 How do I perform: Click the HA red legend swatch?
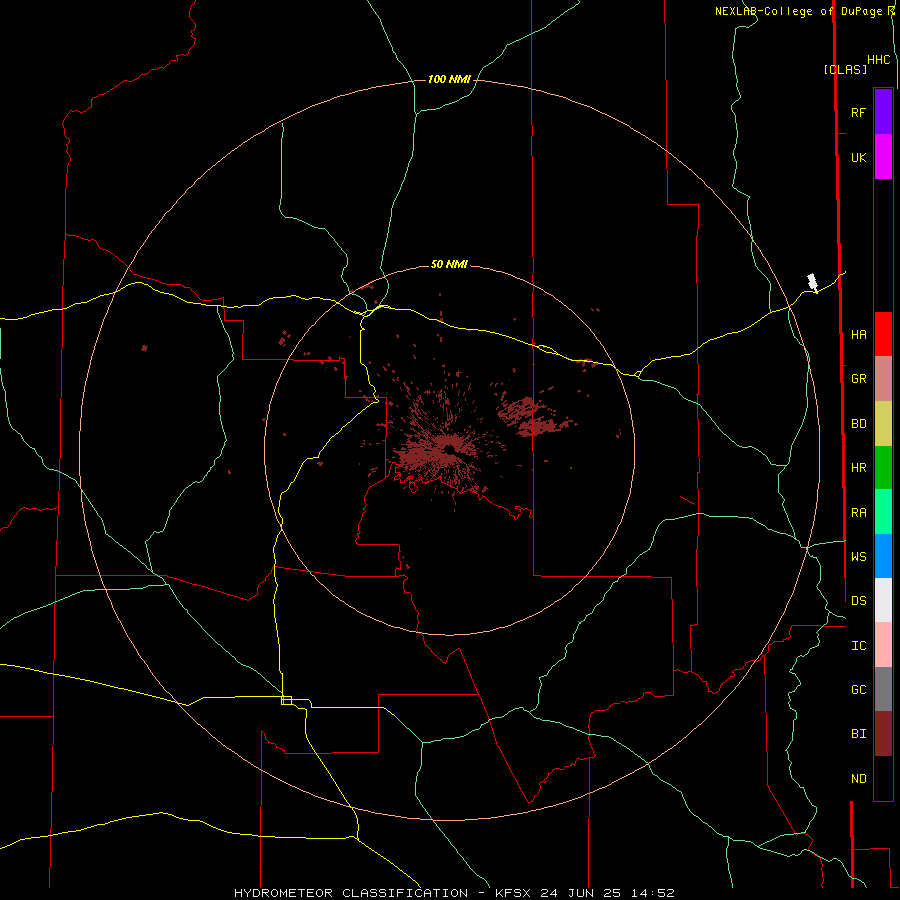tap(883, 334)
